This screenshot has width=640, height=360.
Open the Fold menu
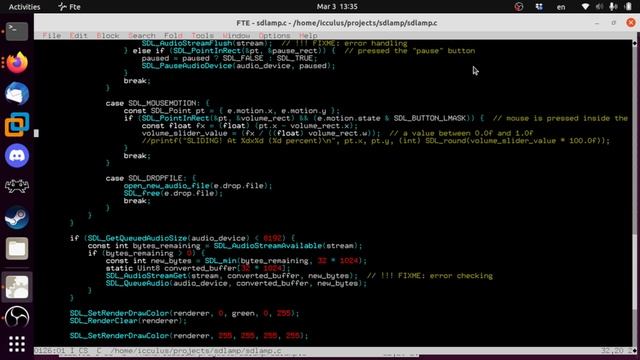pyautogui.click(x=173, y=36)
